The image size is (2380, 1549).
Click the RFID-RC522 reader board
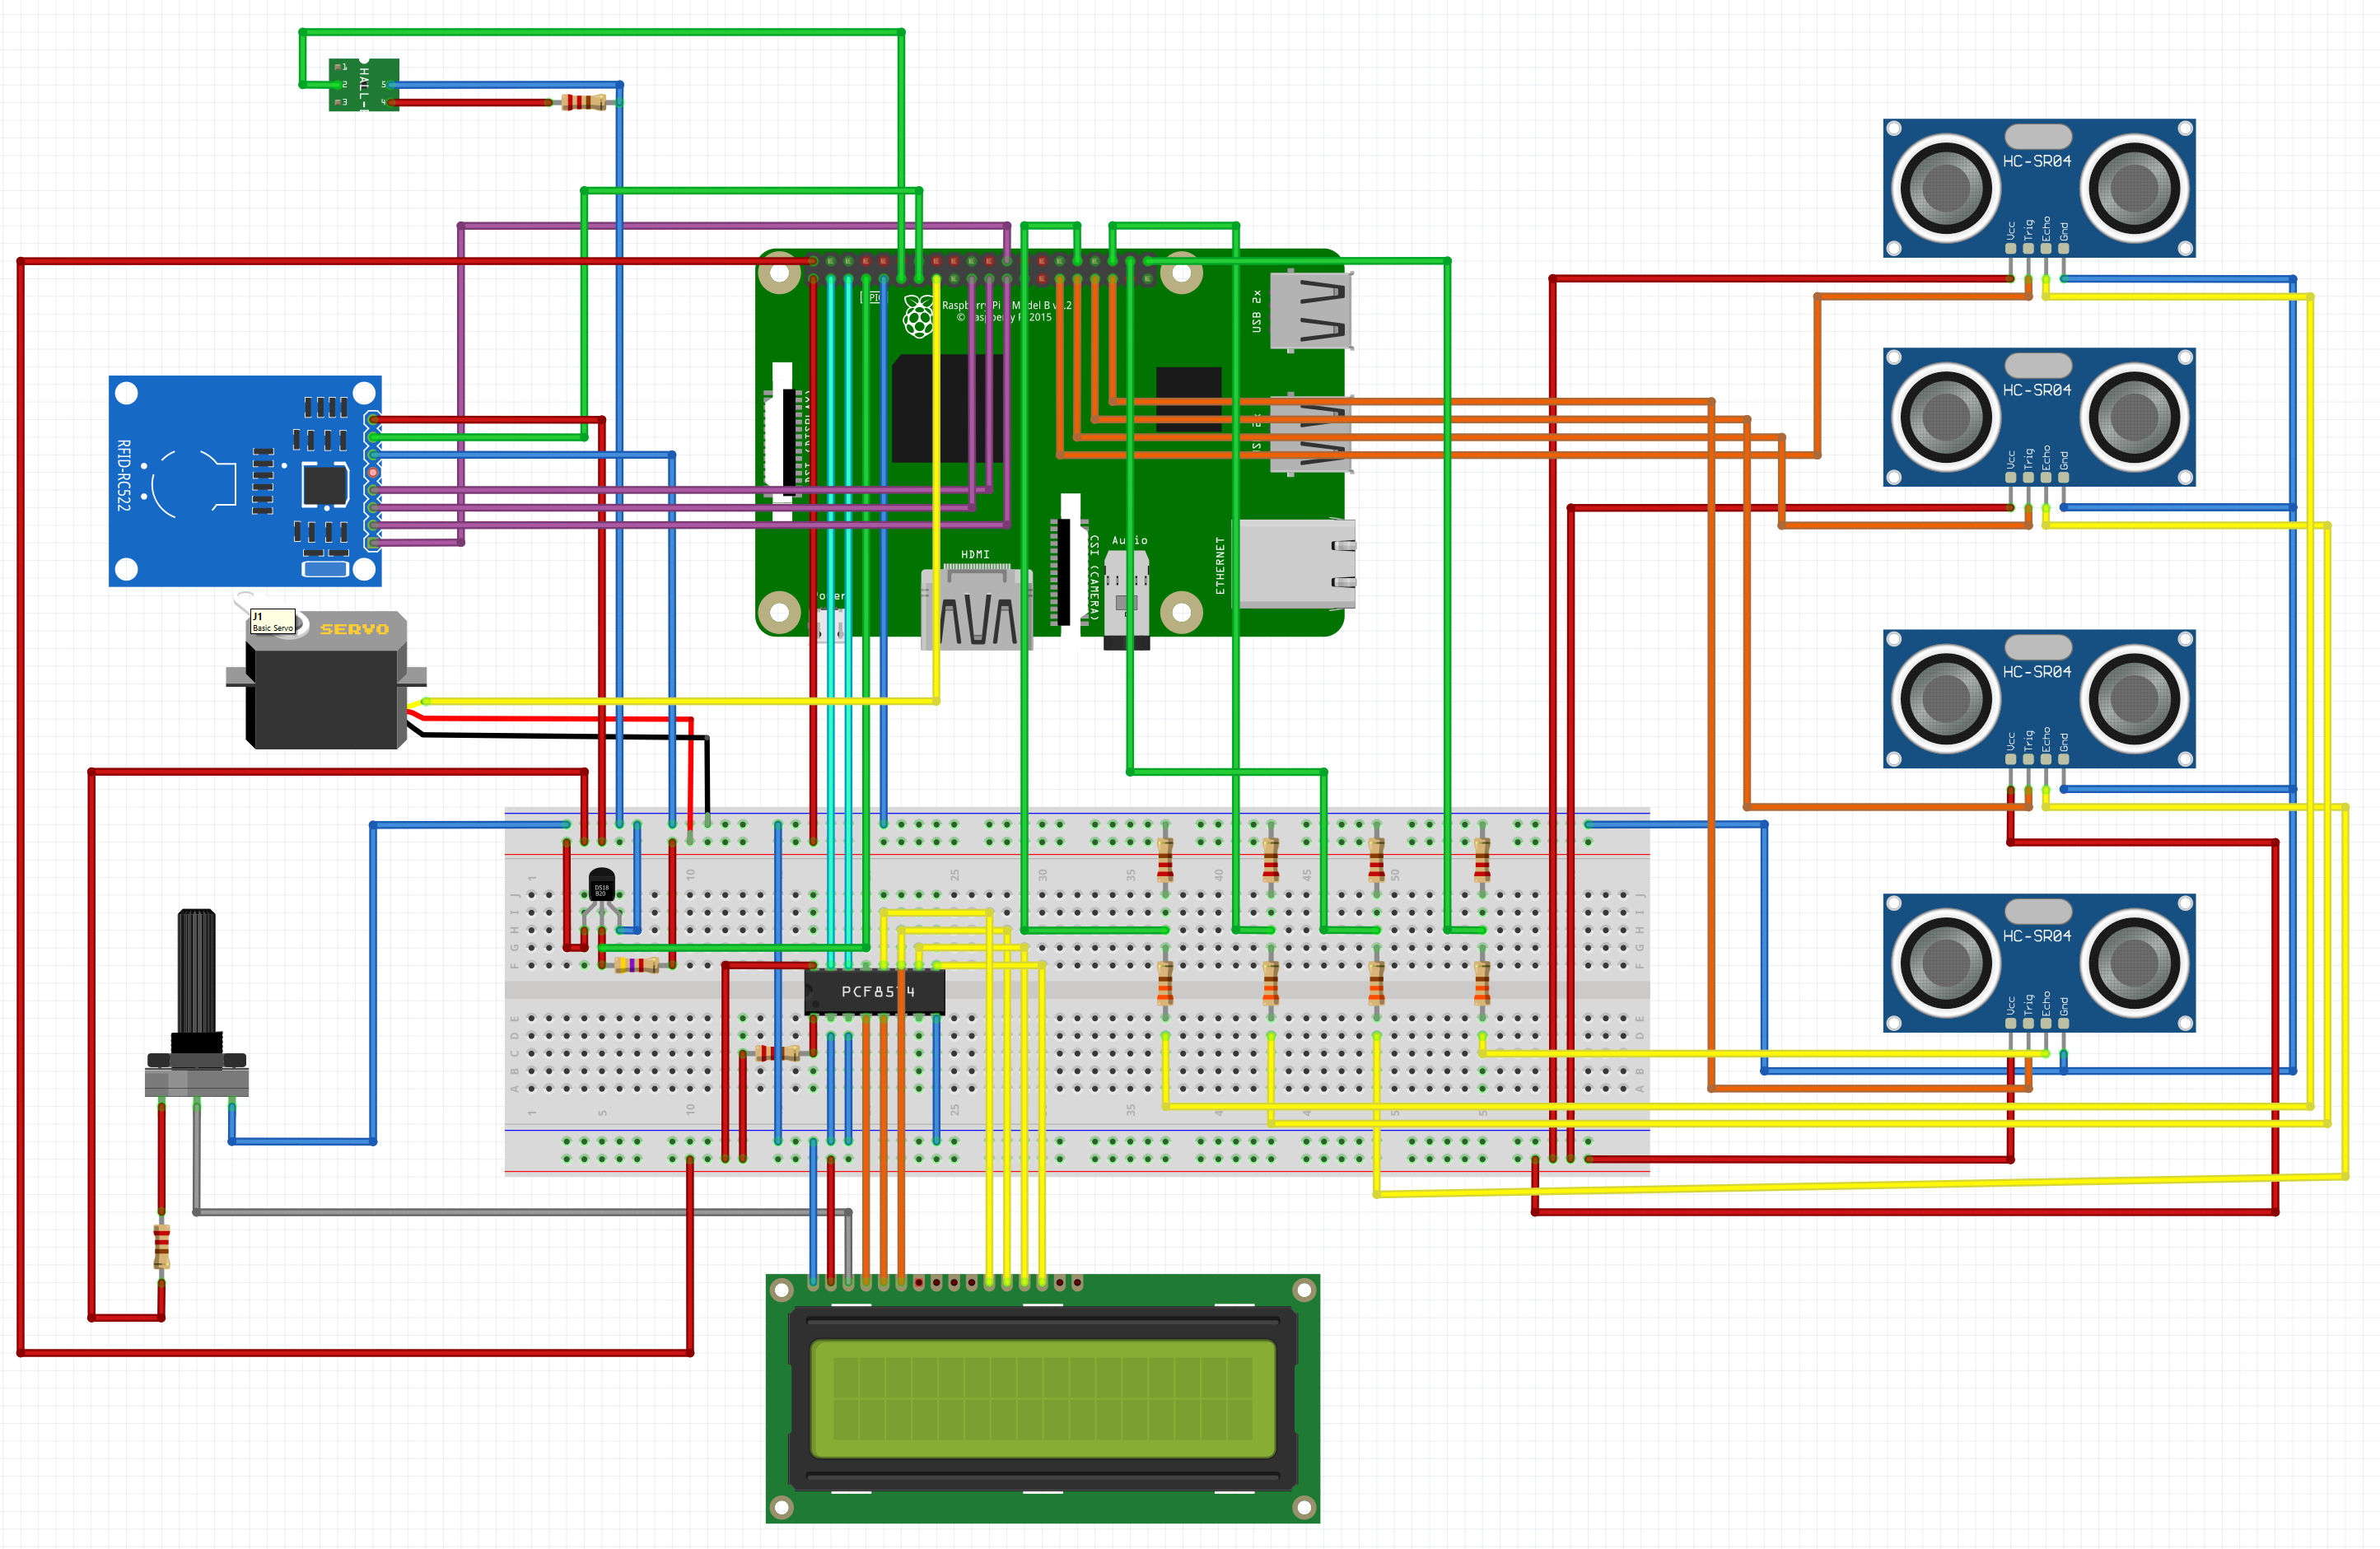(245, 481)
